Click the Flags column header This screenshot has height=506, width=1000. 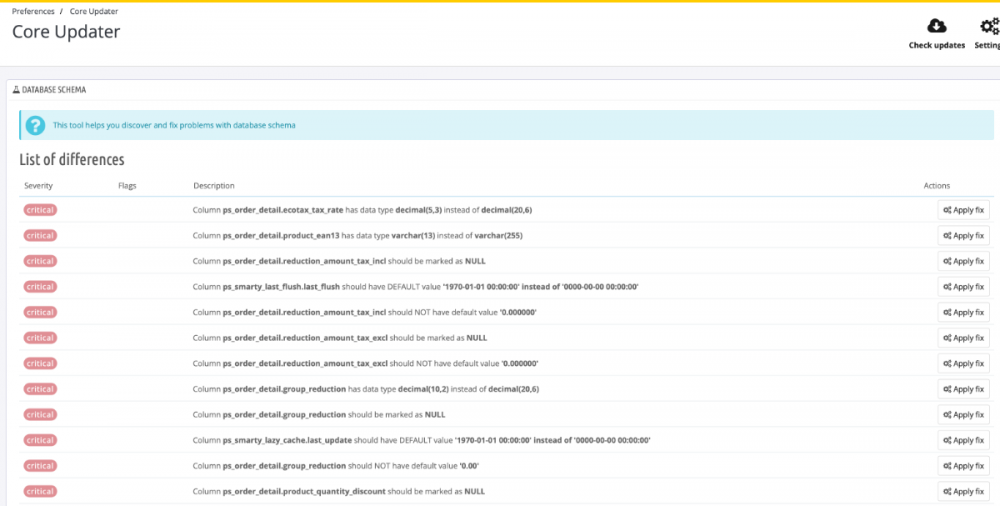point(127,186)
